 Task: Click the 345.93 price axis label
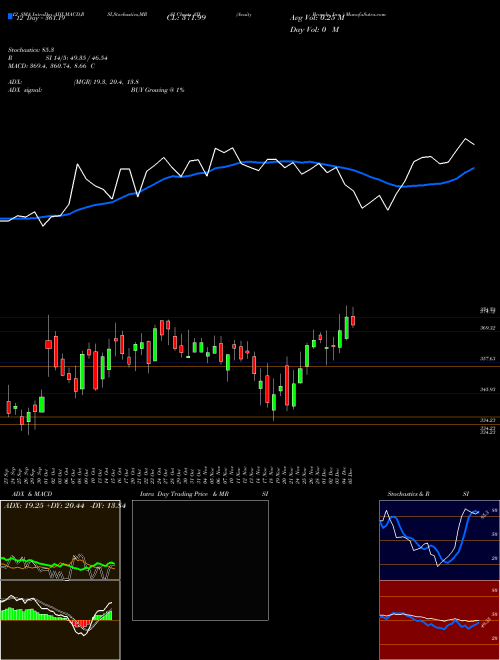[x=487, y=390]
